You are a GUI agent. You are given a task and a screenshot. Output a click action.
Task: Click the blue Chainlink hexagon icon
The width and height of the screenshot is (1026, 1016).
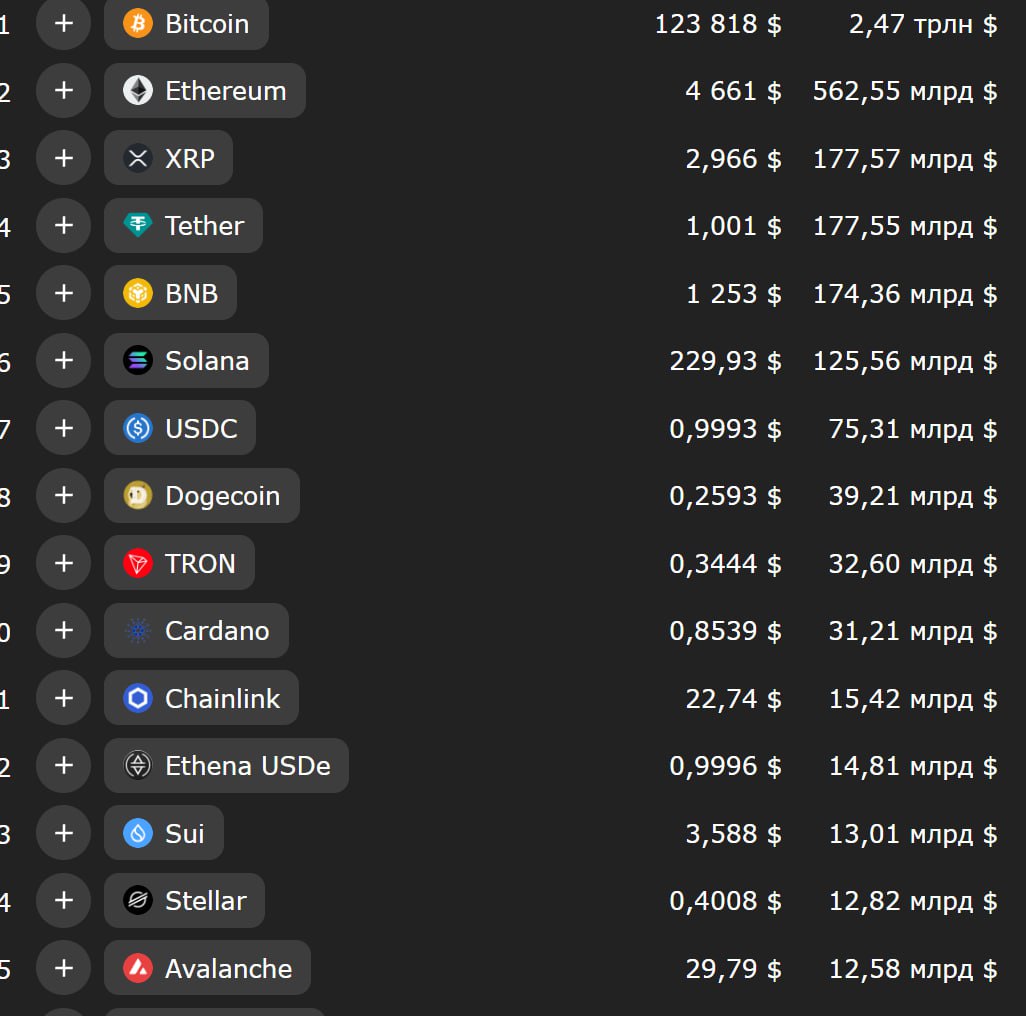pyautogui.click(x=138, y=698)
